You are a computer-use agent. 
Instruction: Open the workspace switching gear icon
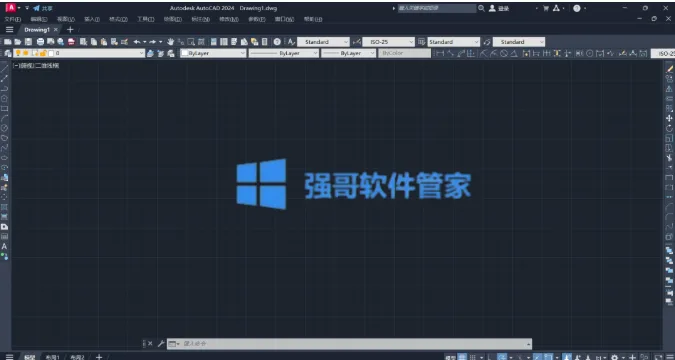(615, 357)
